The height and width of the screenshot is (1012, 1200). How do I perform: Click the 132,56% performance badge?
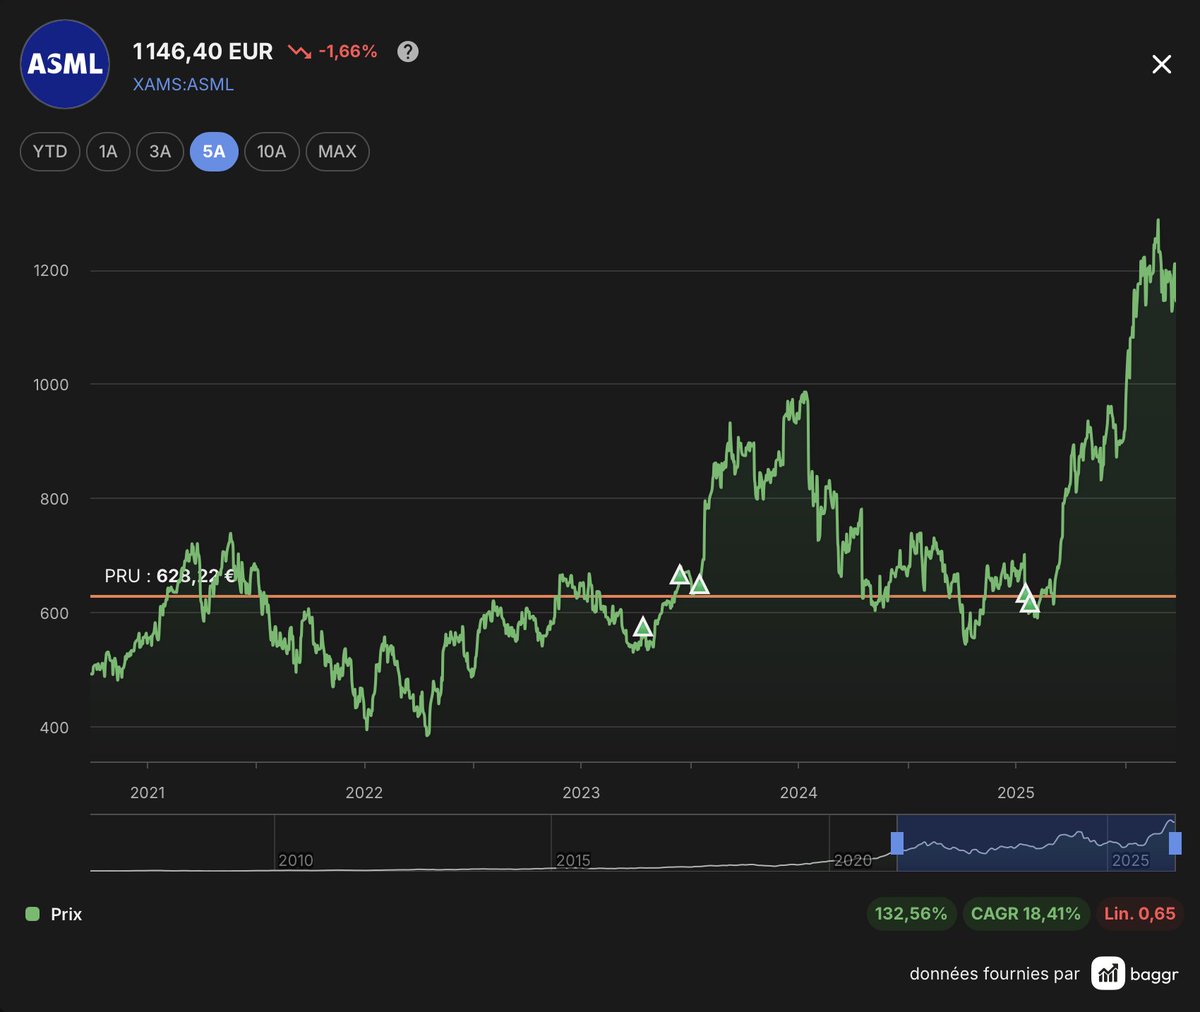point(911,914)
